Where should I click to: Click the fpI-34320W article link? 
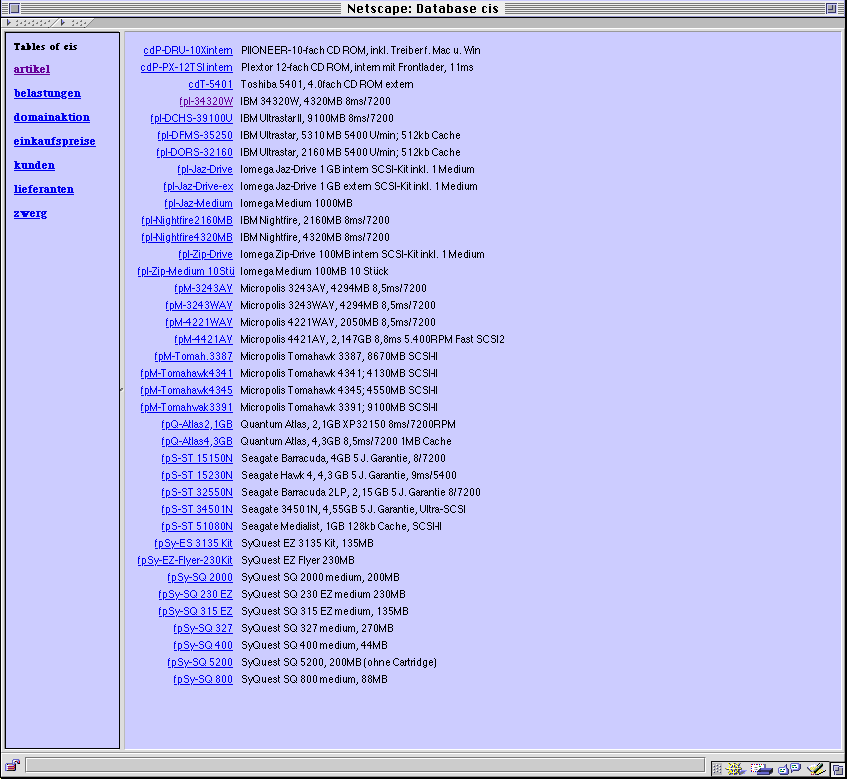tap(205, 101)
